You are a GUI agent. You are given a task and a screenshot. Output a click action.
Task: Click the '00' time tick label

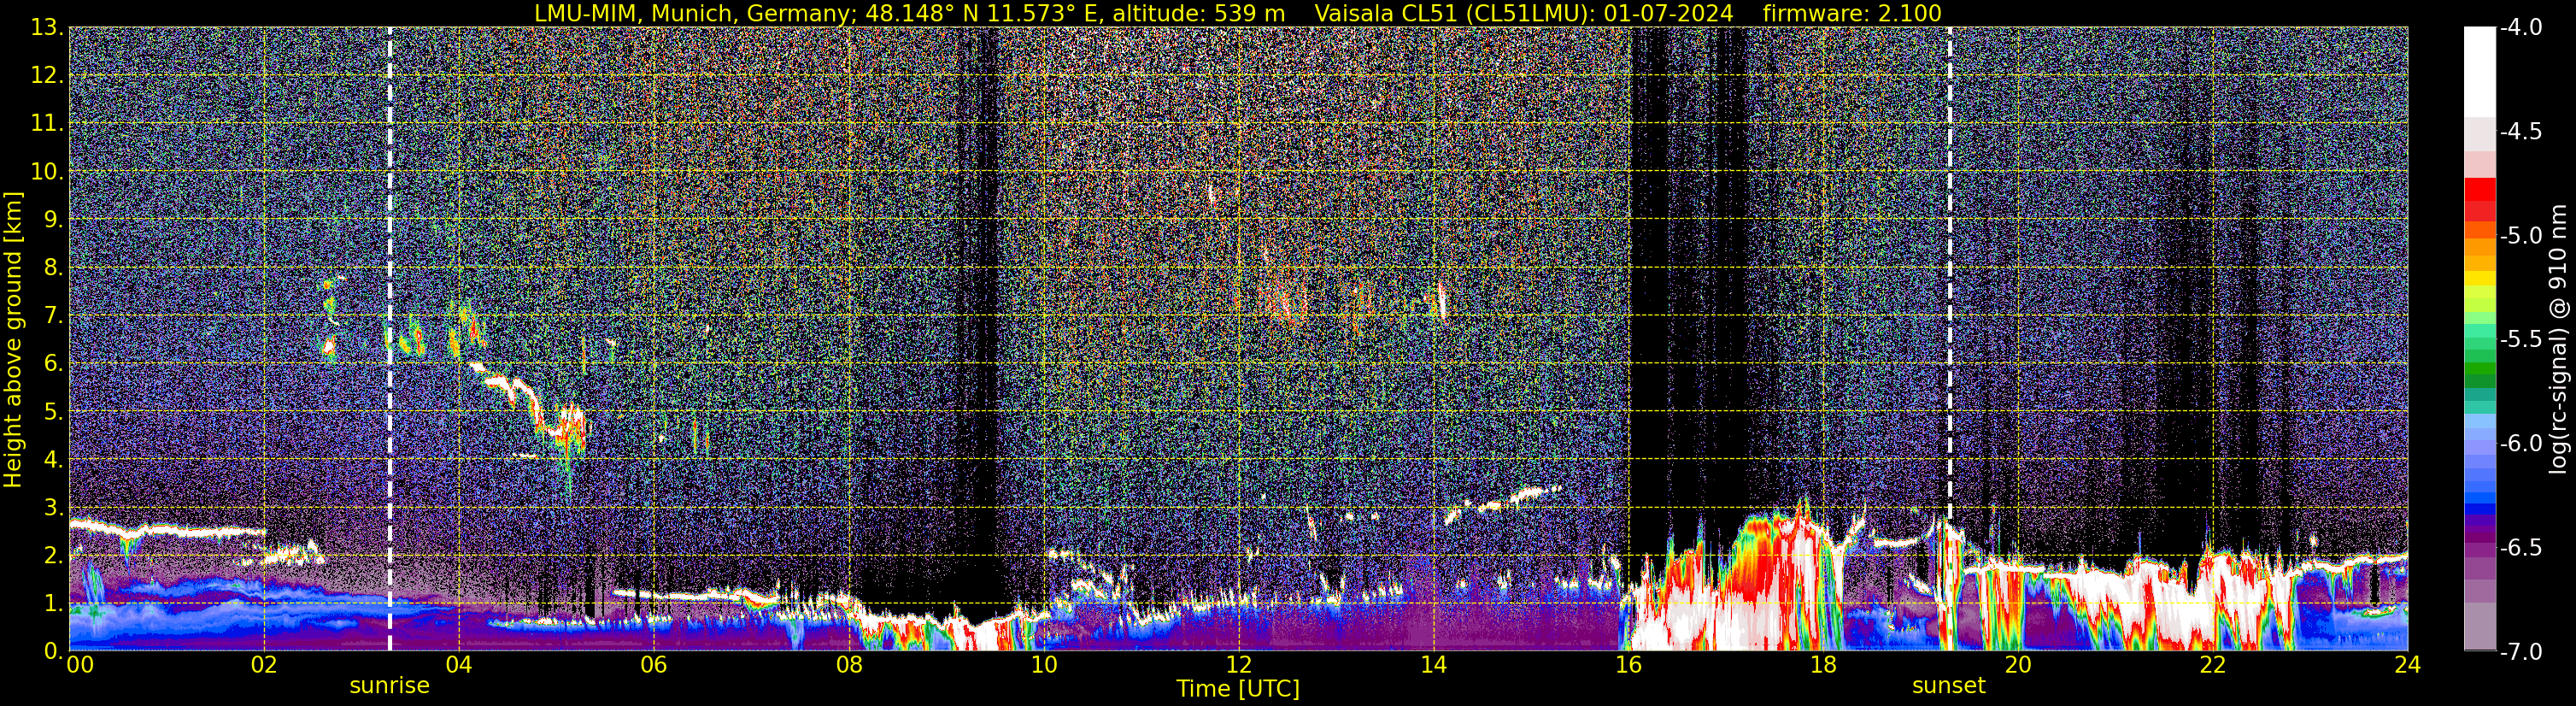(79, 665)
